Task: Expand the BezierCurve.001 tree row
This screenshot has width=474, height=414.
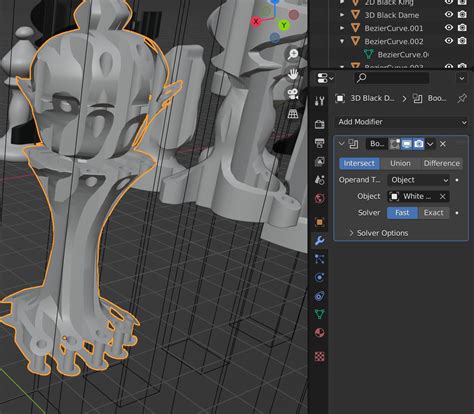Action: pyautogui.click(x=342, y=28)
